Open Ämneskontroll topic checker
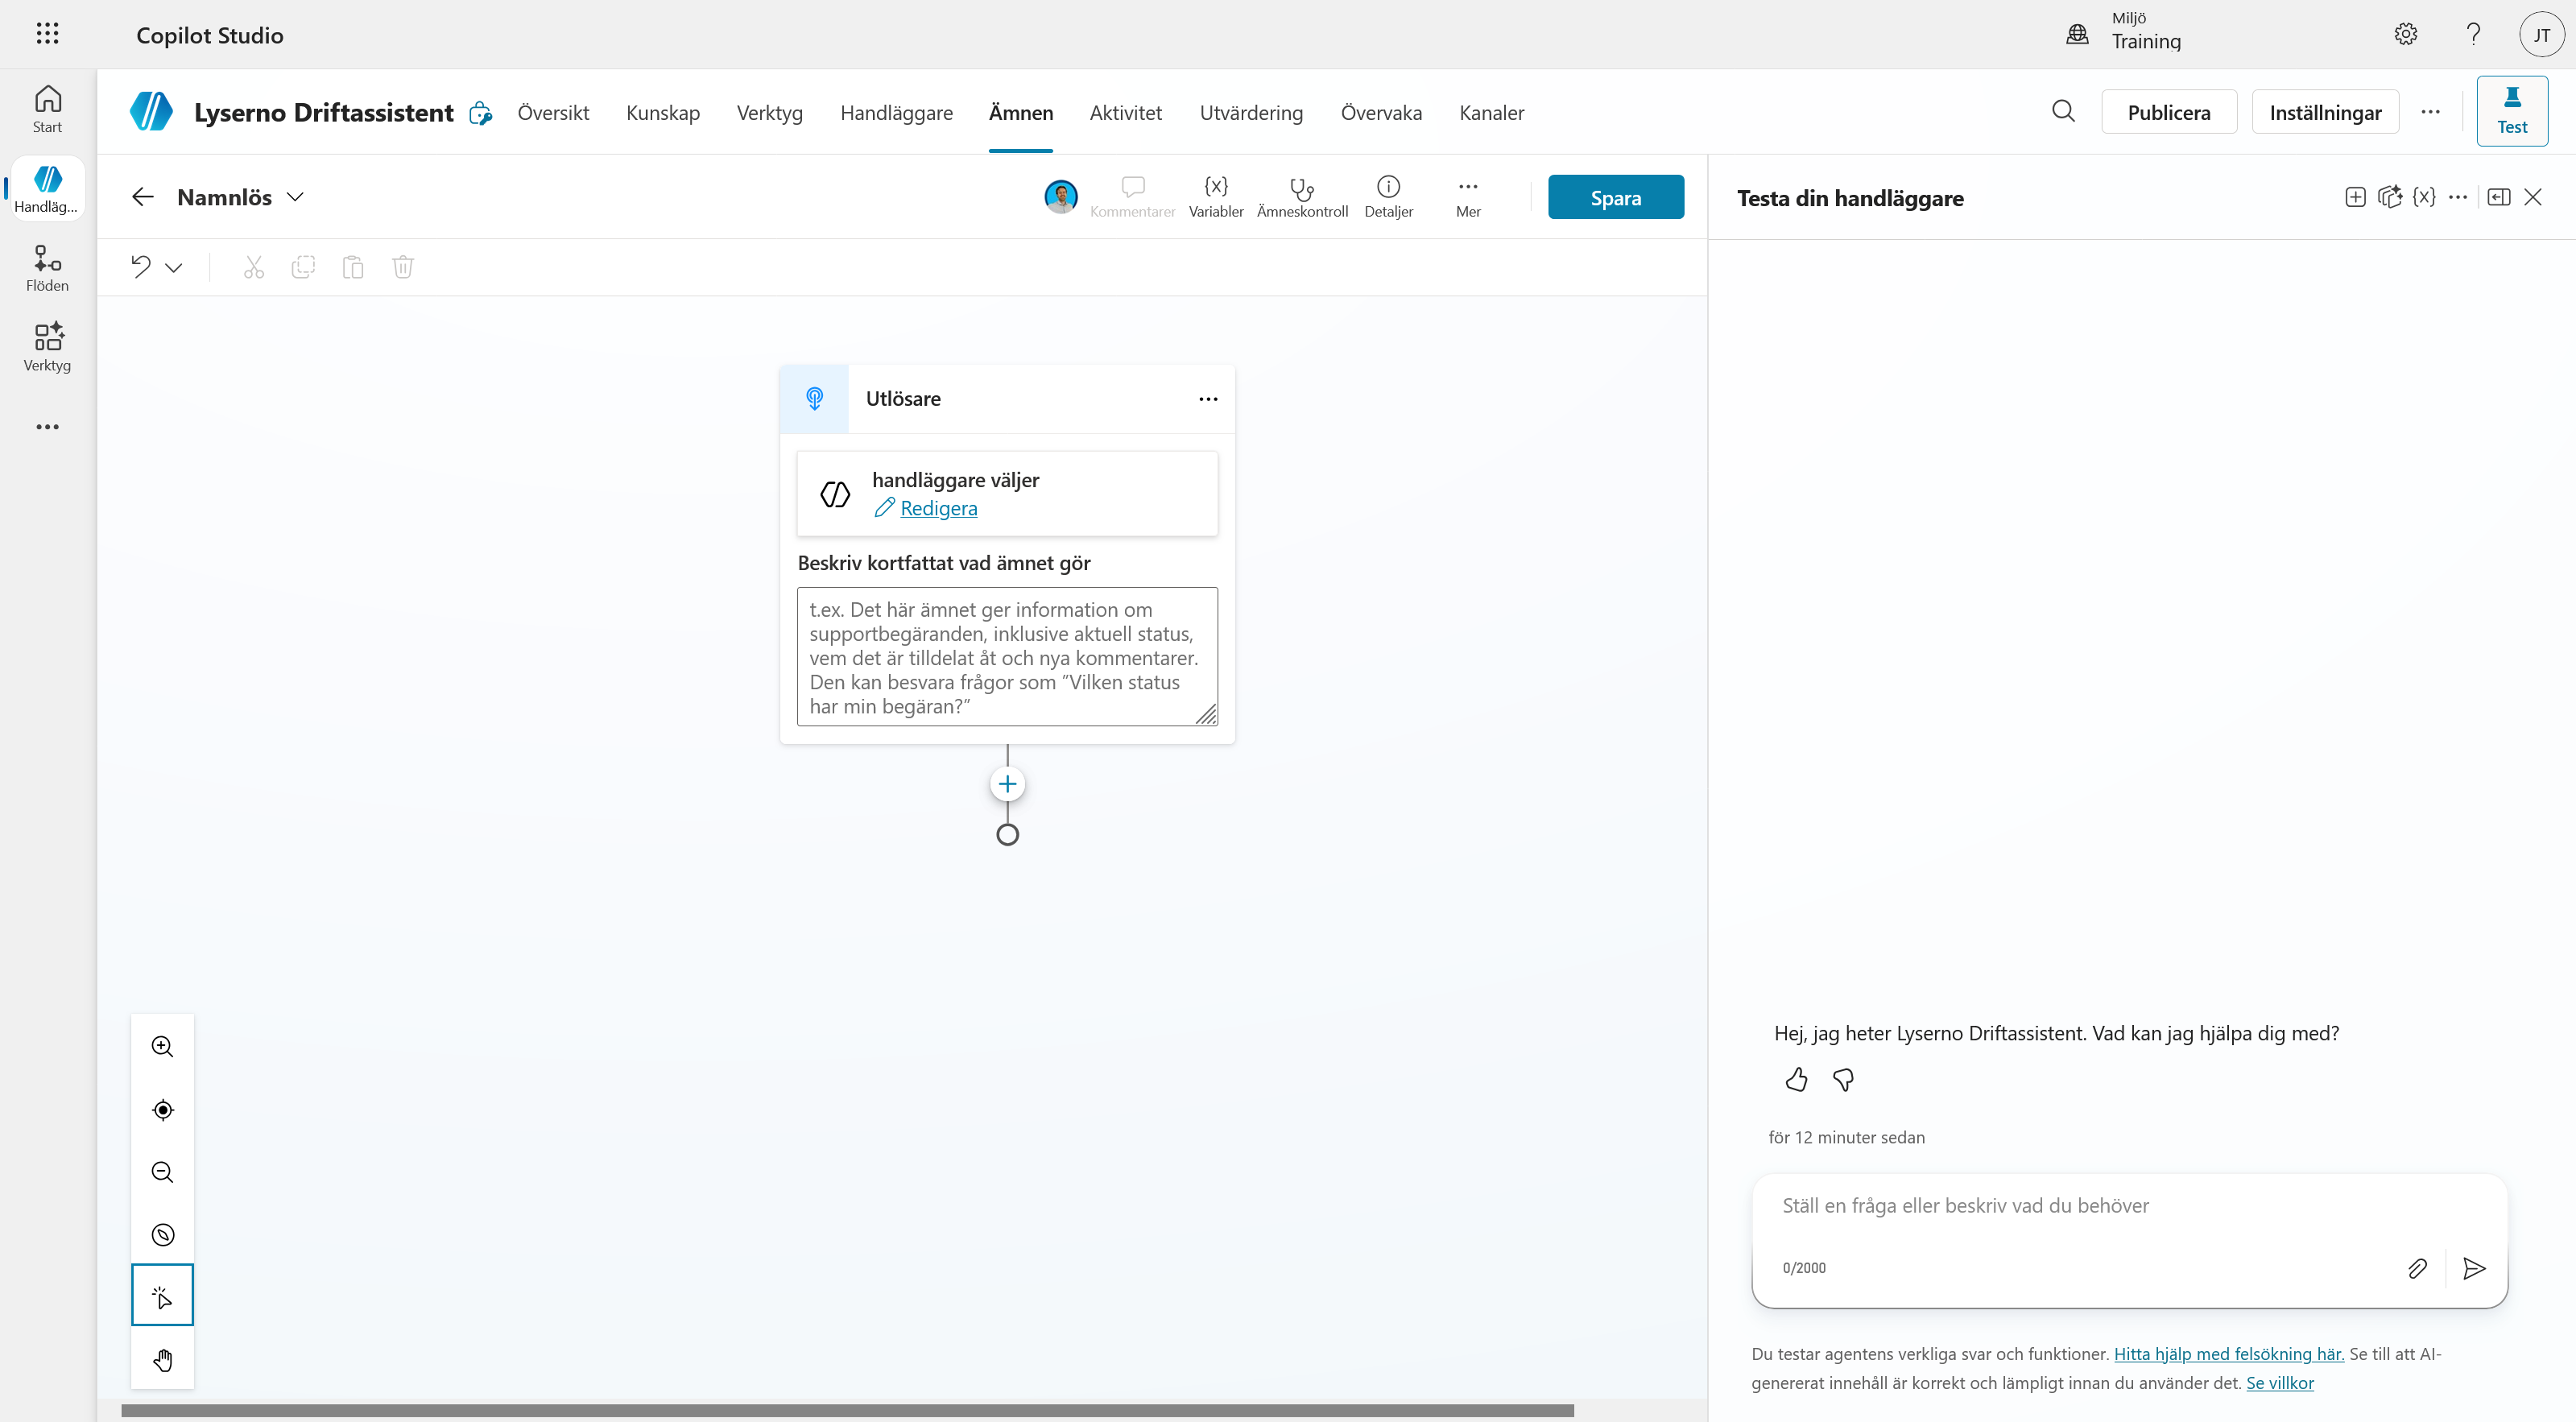This screenshot has height=1422, width=2576. (1302, 197)
